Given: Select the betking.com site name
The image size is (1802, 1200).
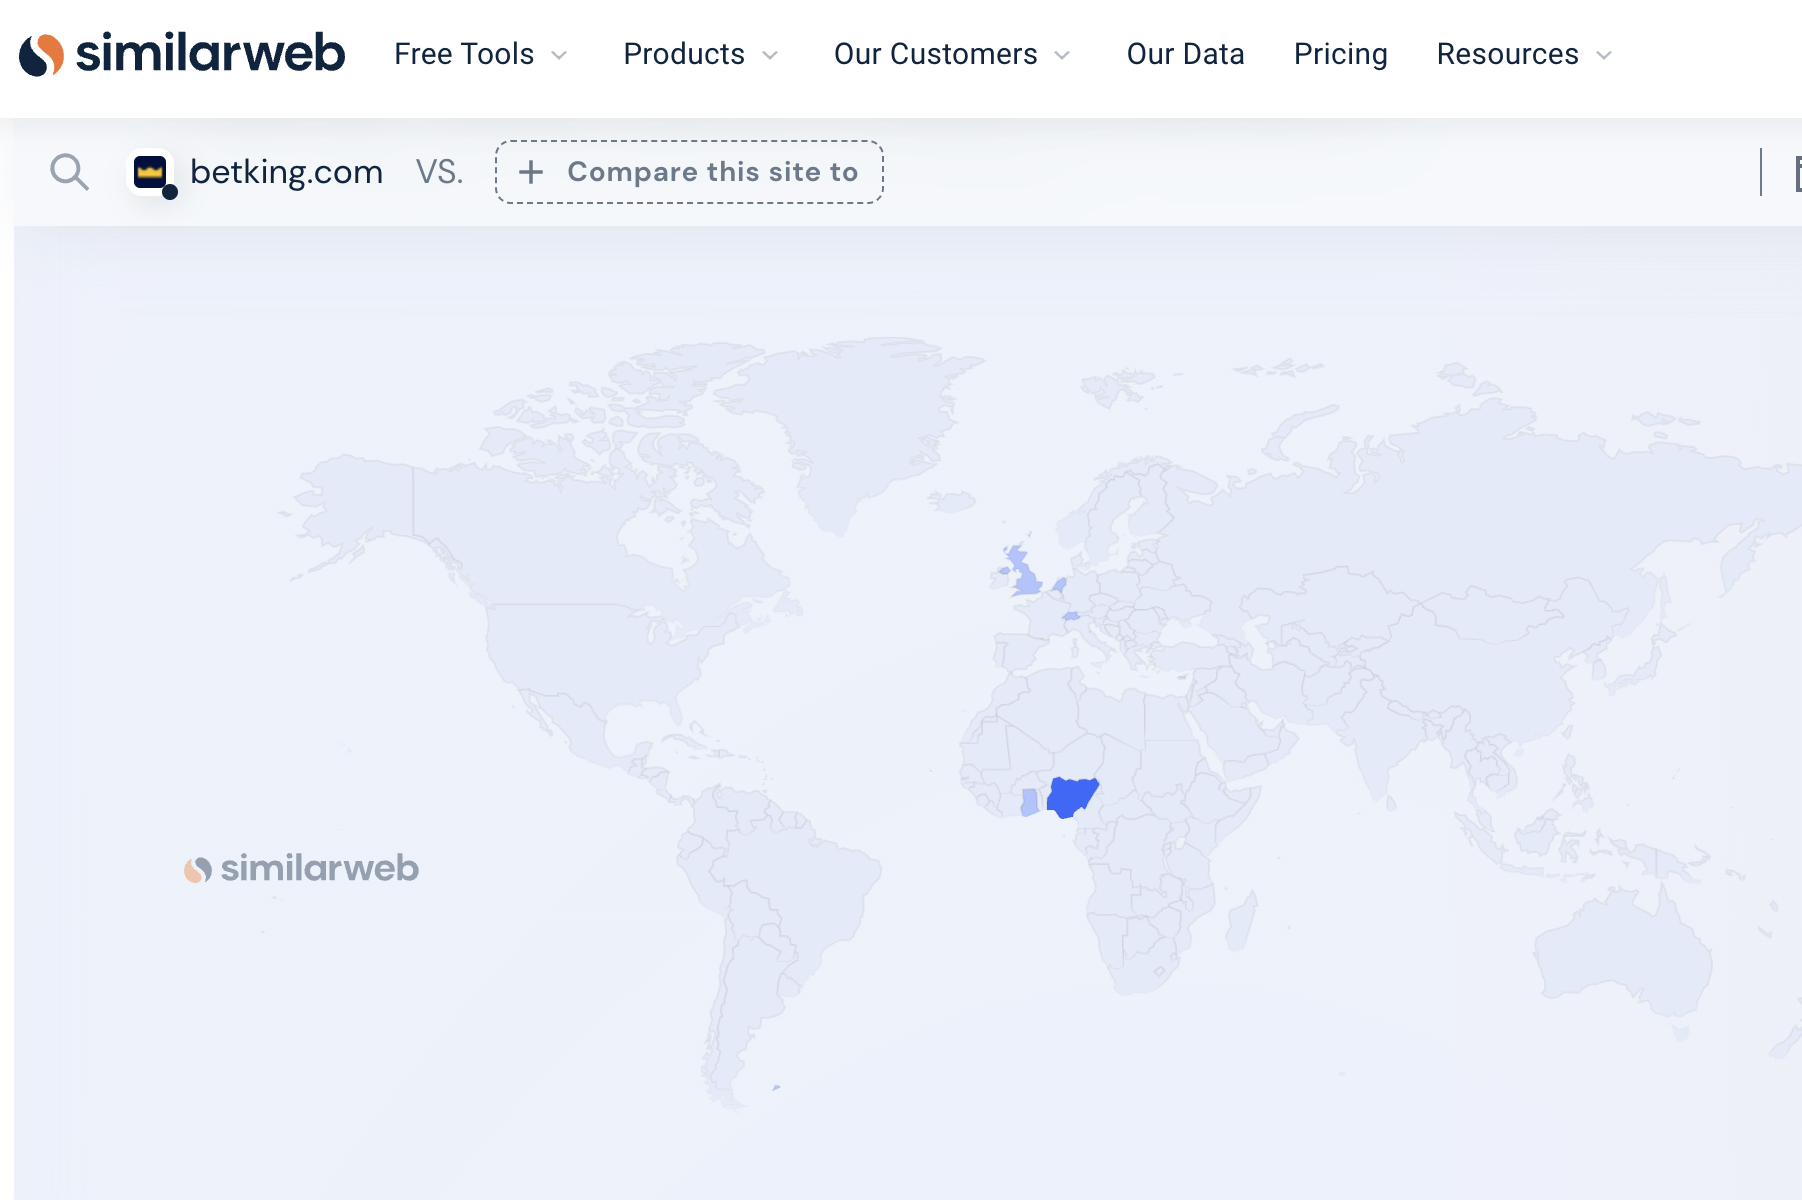Looking at the screenshot, I should point(286,172).
